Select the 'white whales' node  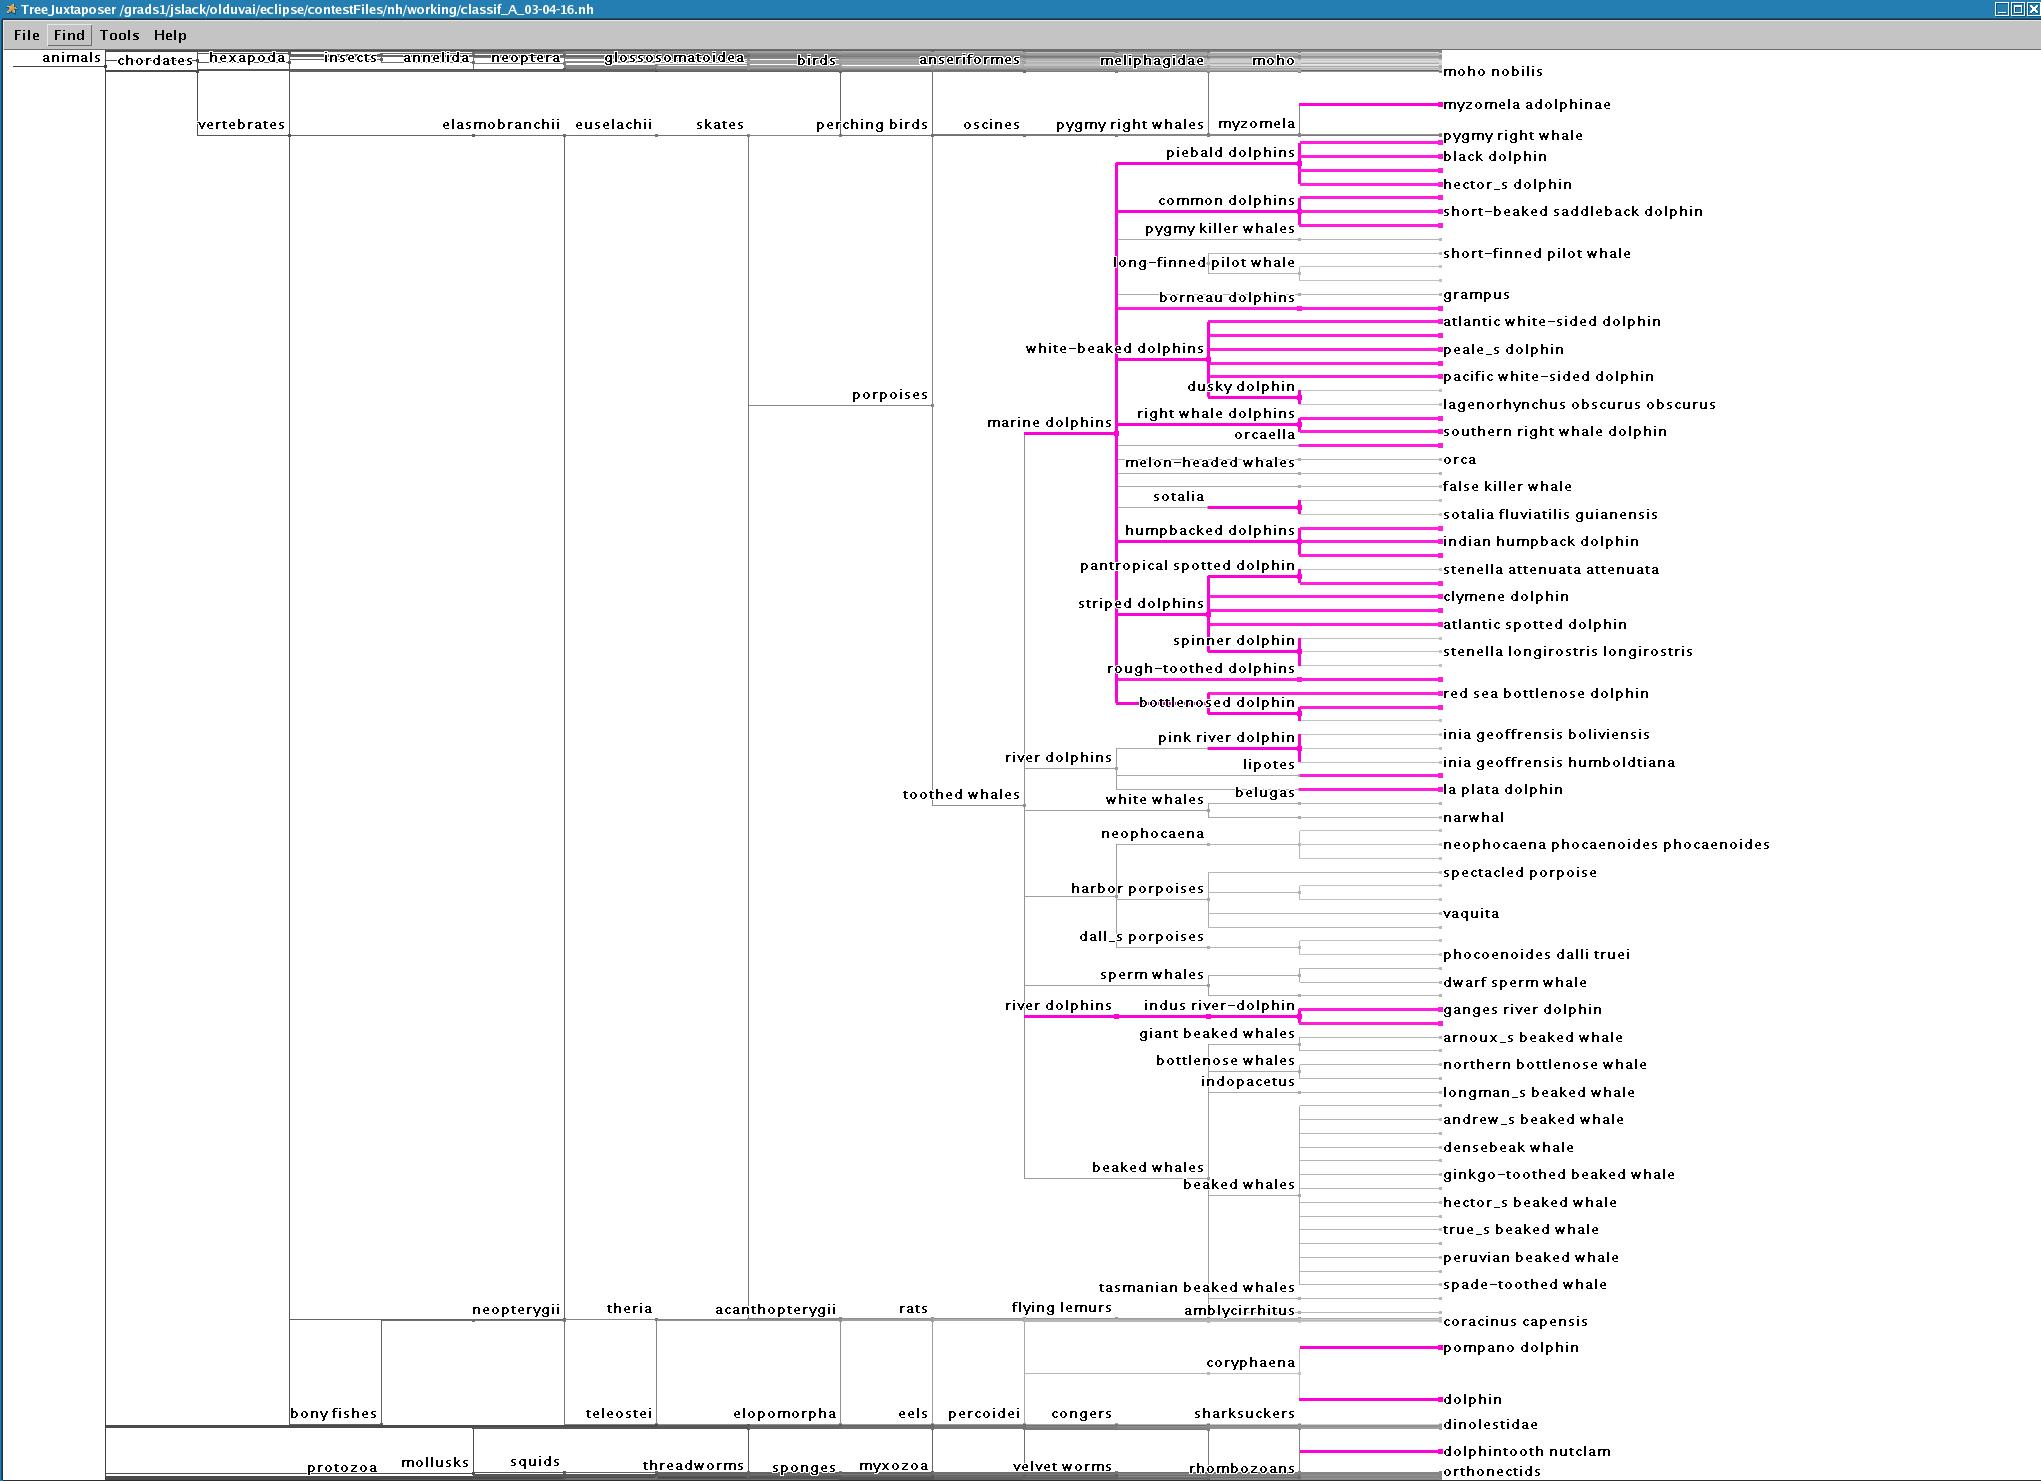coord(1154,800)
